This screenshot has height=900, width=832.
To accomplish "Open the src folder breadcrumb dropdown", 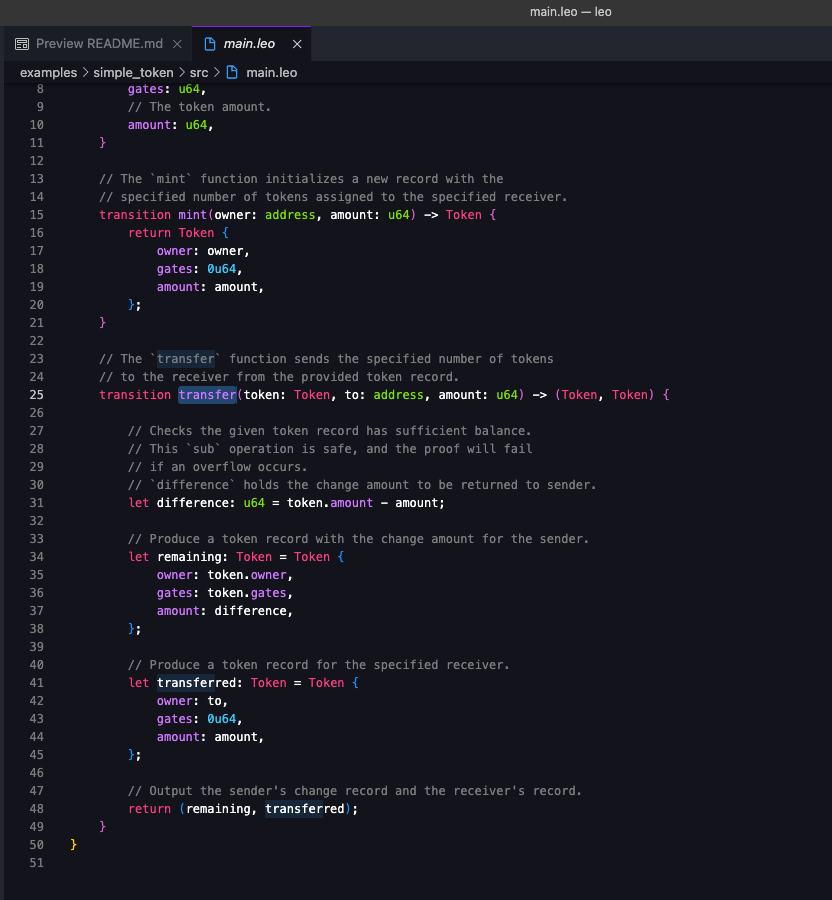I will tap(199, 72).
